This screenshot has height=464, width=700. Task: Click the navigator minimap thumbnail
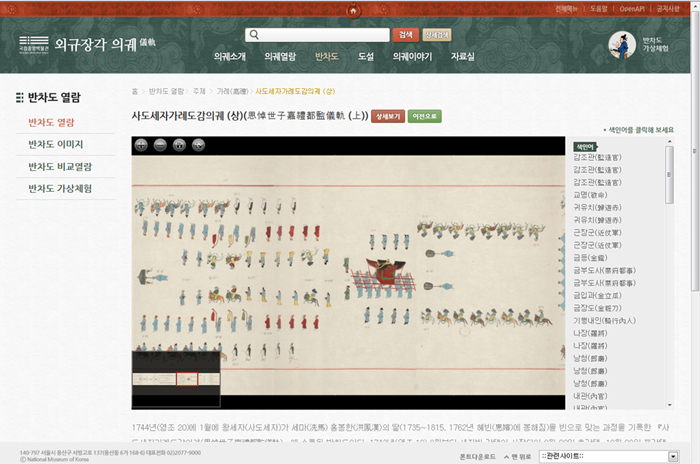[x=176, y=379]
